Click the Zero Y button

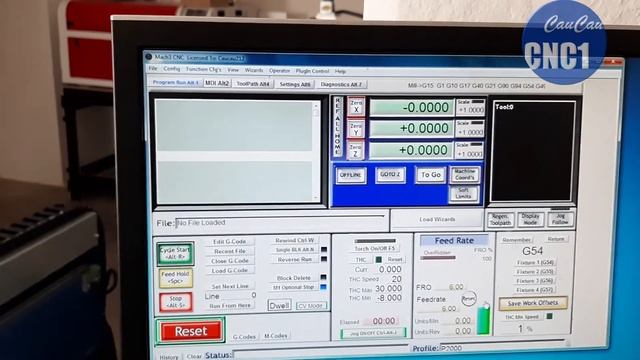[x=356, y=129]
